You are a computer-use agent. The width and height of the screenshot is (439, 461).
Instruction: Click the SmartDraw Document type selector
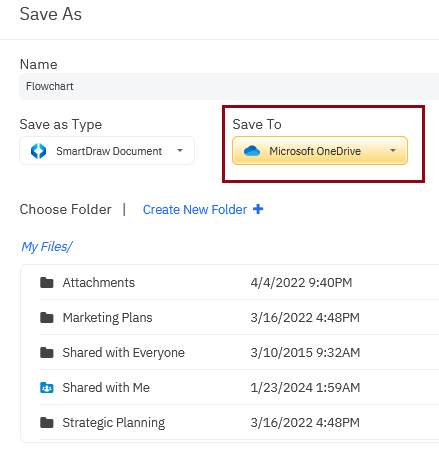(x=107, y=151)
